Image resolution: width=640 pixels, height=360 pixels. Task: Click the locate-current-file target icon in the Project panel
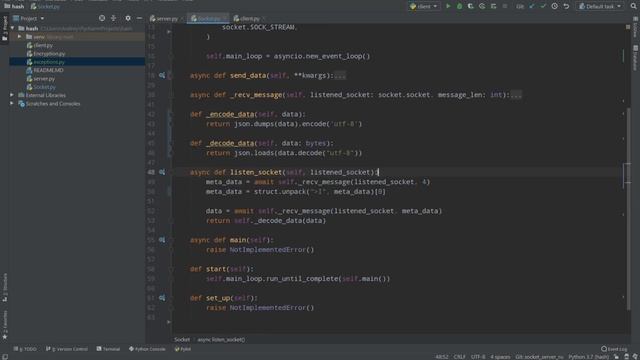pos(102,18)
